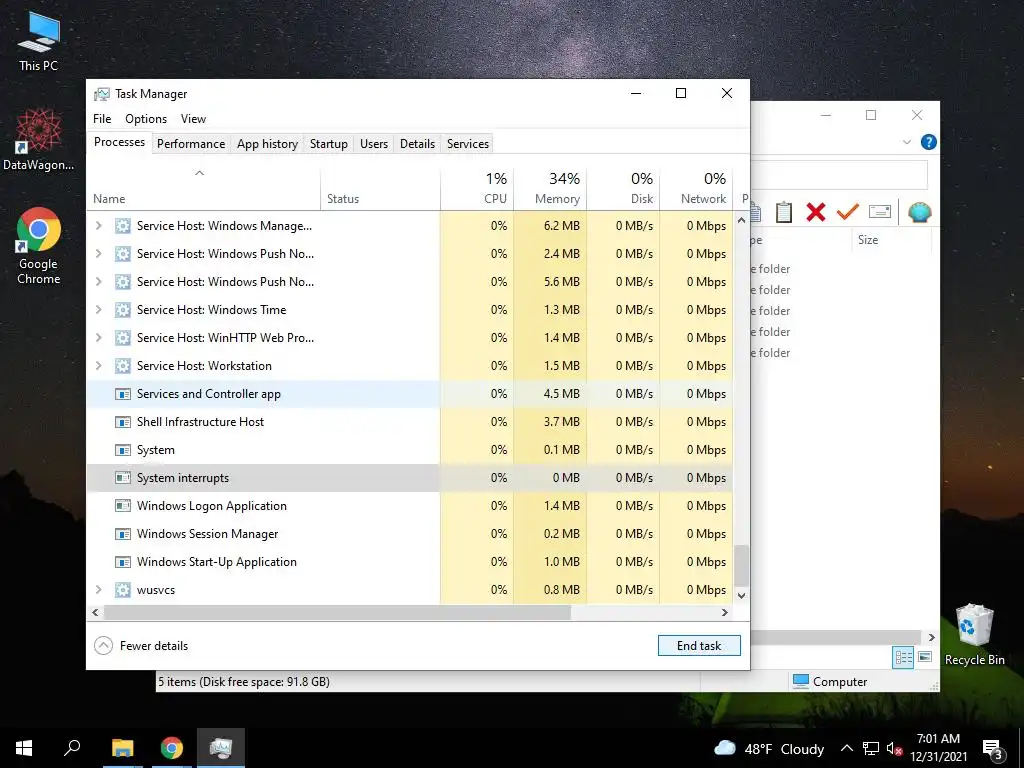
Task: Click the orange checkmark icon in Explorer toolbar
Action: pos(848,212)
